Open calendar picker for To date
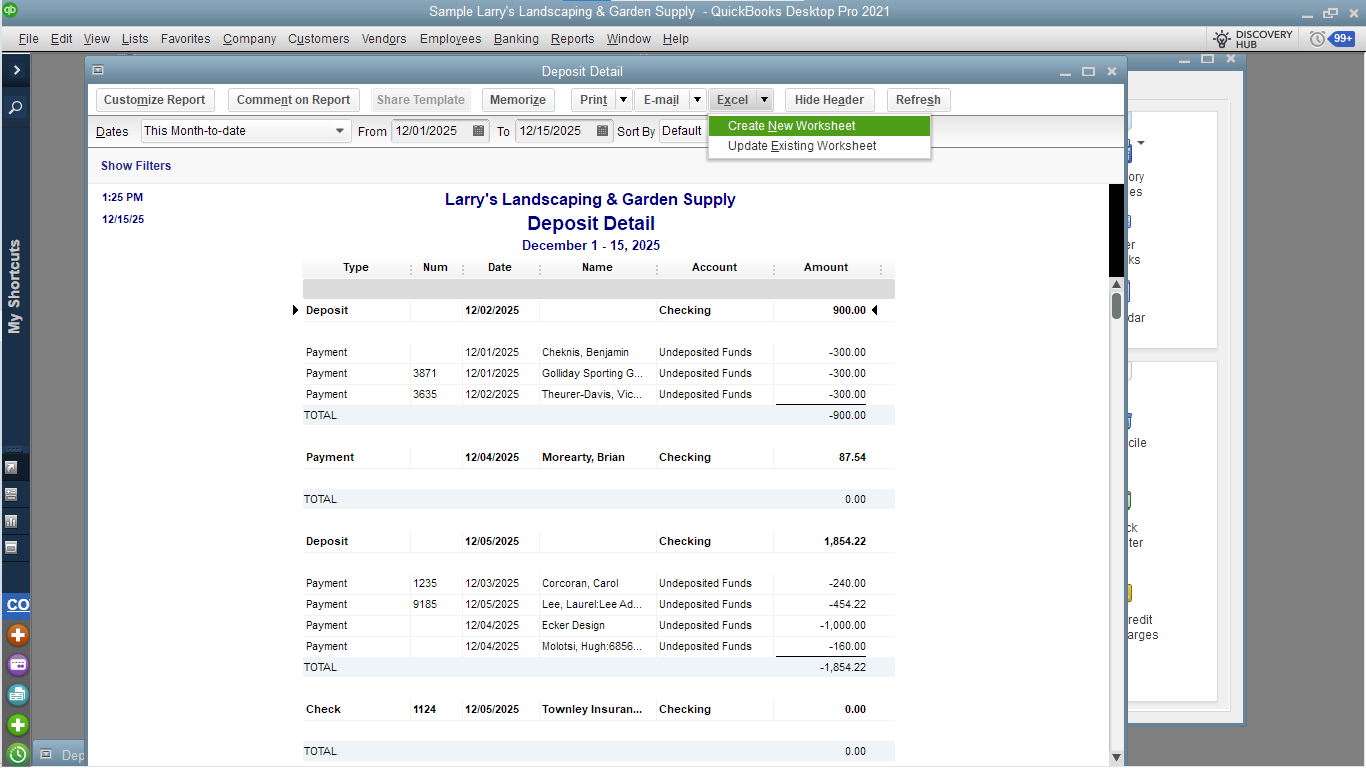Viewport: 1366px width, 768px height. (603, 131)
